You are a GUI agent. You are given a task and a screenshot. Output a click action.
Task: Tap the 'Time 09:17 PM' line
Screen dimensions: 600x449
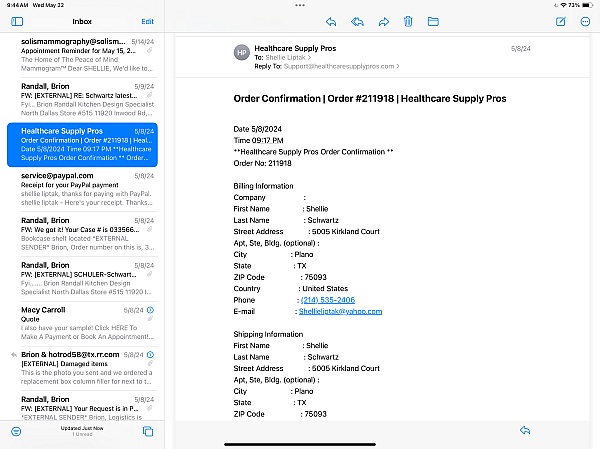(258, 140)
